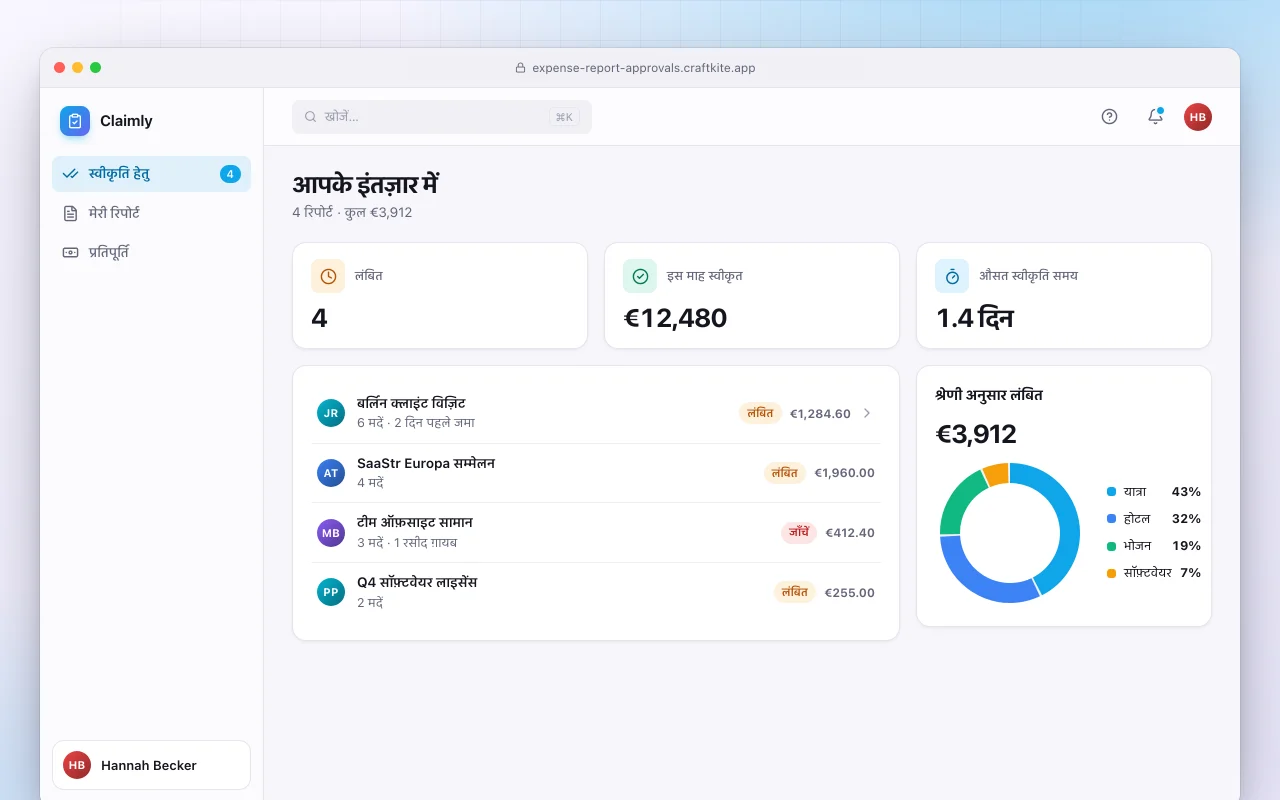Viewport: 1280px width, 800px height.
Task: Click the Hannah Becker profile button
Action: (151, 765)
